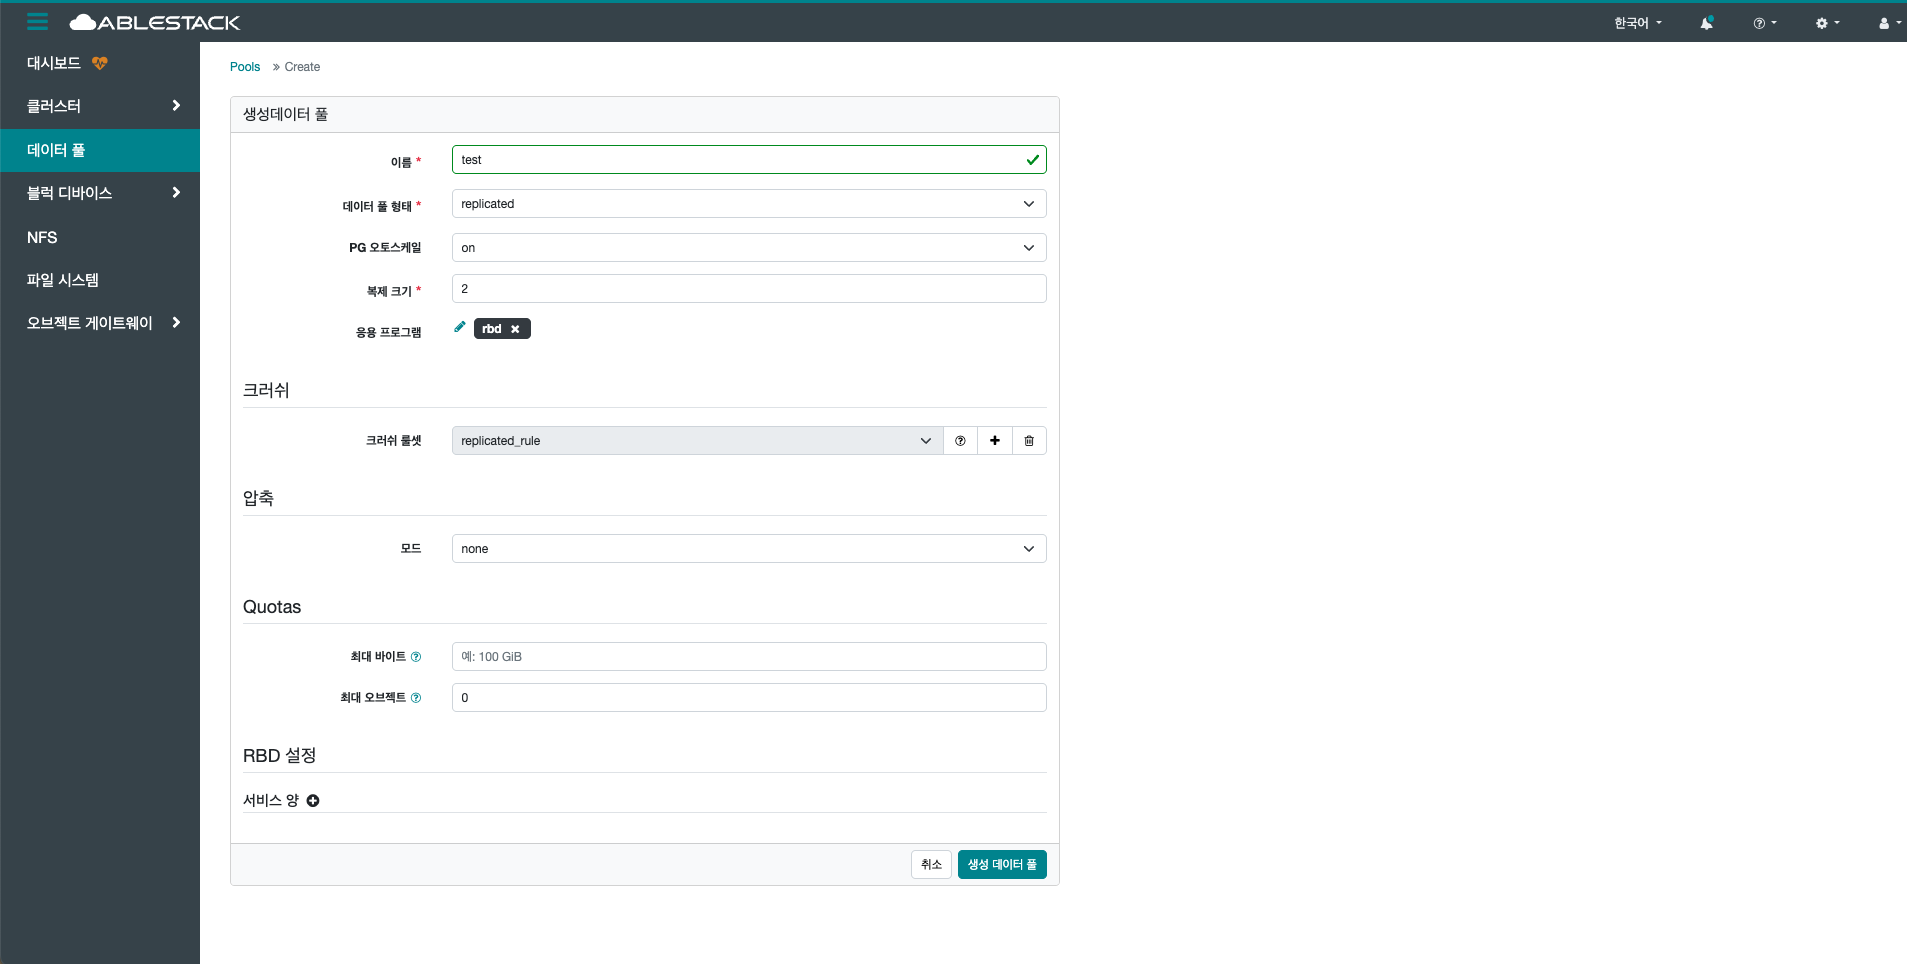1907x964 pixels.
Task: Open the user account menu
Action: pyautogui.click(x=1889, y=23)
